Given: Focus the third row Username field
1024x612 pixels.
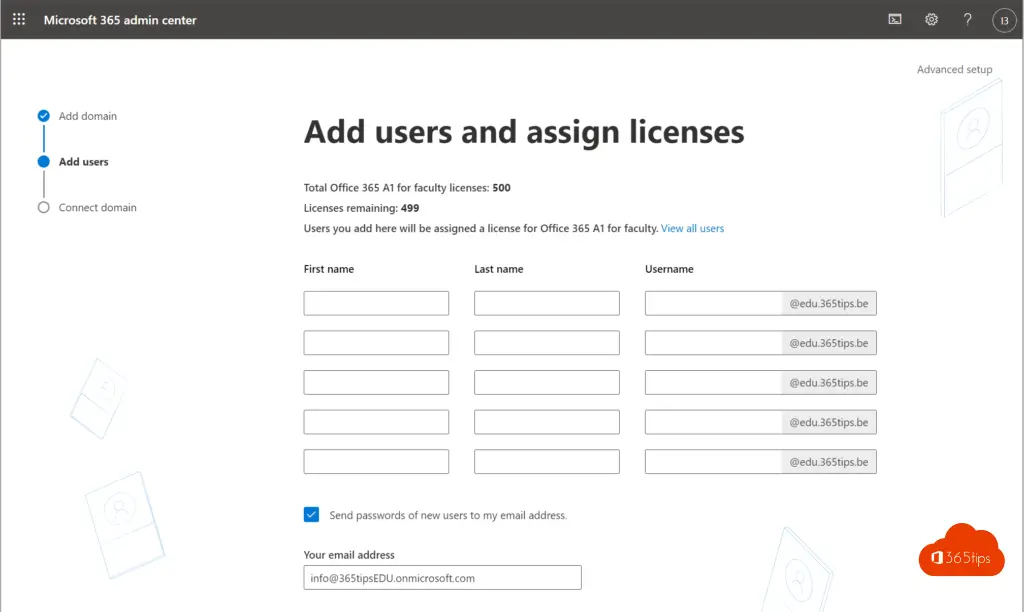Looking at the screenshot, I should coord(714,383).
